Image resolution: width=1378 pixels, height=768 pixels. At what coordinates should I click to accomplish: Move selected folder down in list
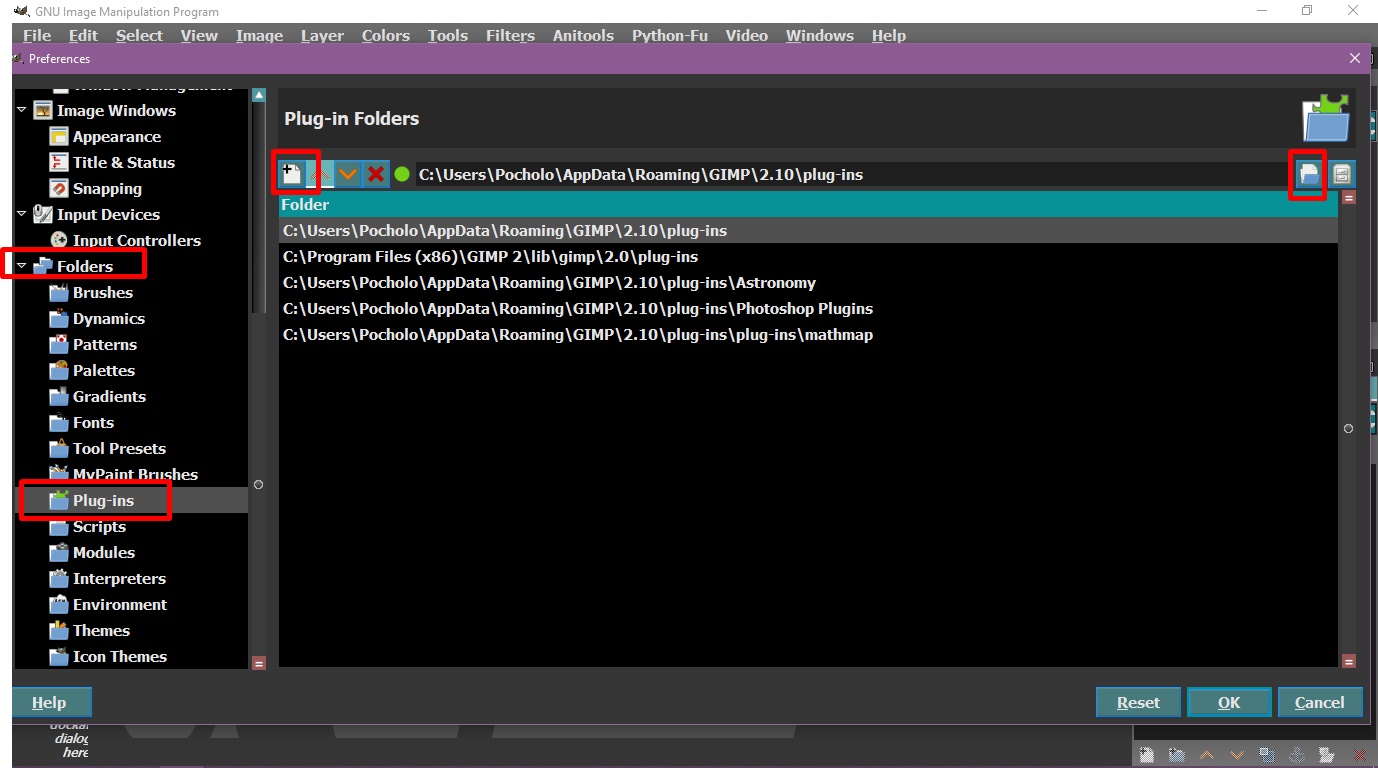pos(348,174)
